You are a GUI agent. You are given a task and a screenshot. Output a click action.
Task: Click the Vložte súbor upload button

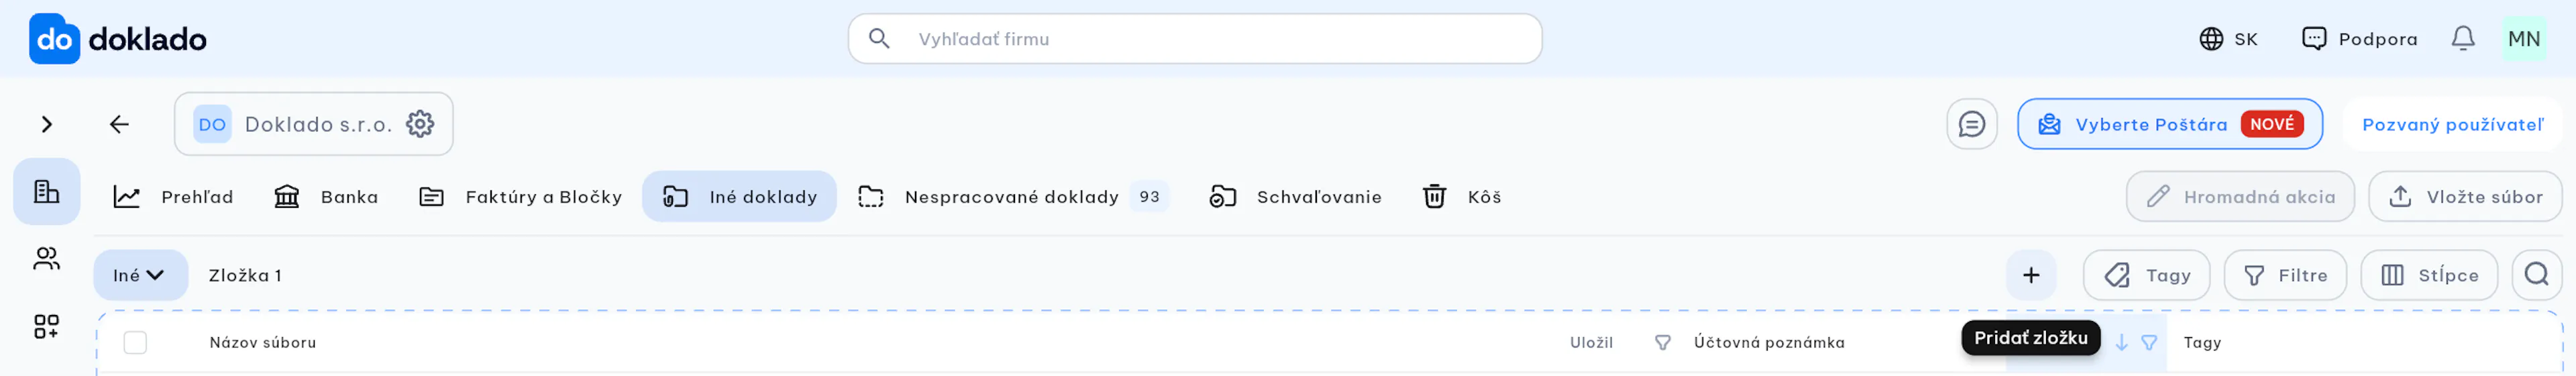(x=2465, y=197)
